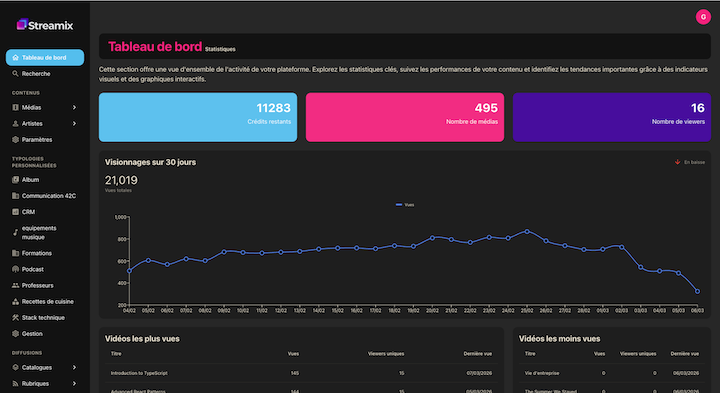Image resolution: width=720 pixels, height=393 pixels.
Task: Expand the Artistes submenu chevron
Action: coord(74,124)
